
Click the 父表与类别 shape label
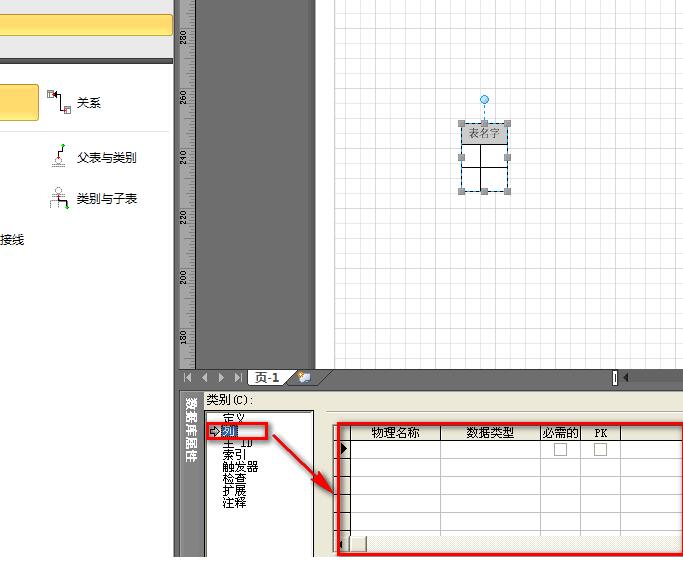point(107,157)
